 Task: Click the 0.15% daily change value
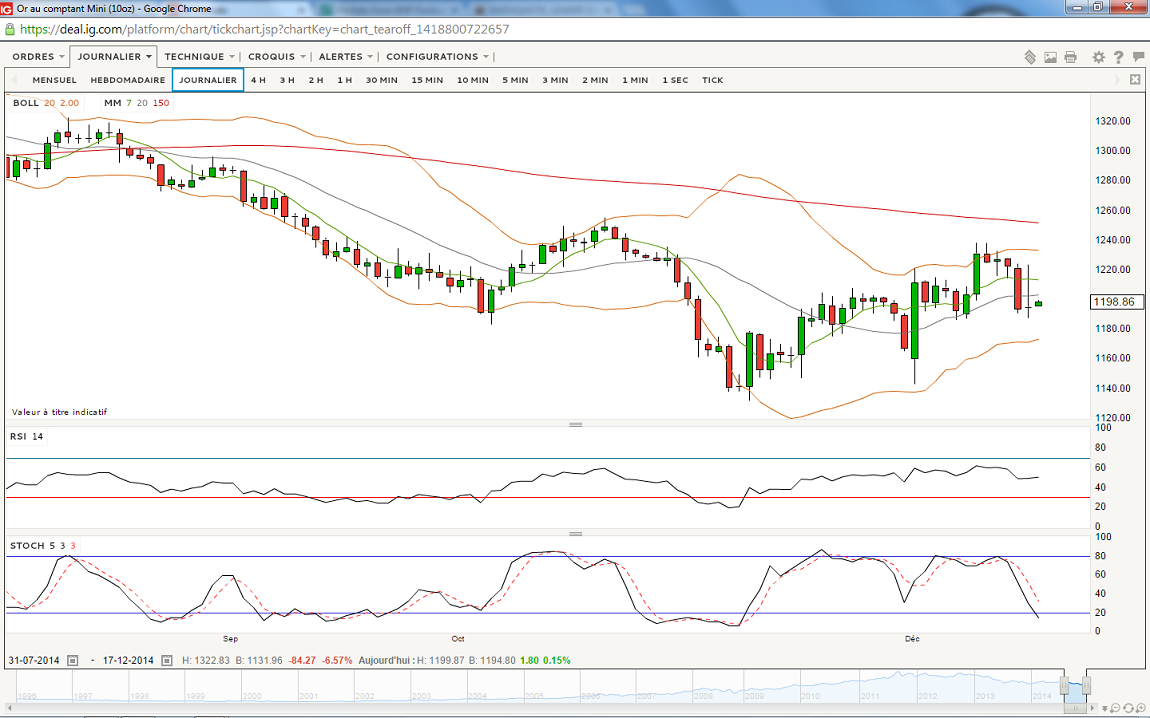557,661
